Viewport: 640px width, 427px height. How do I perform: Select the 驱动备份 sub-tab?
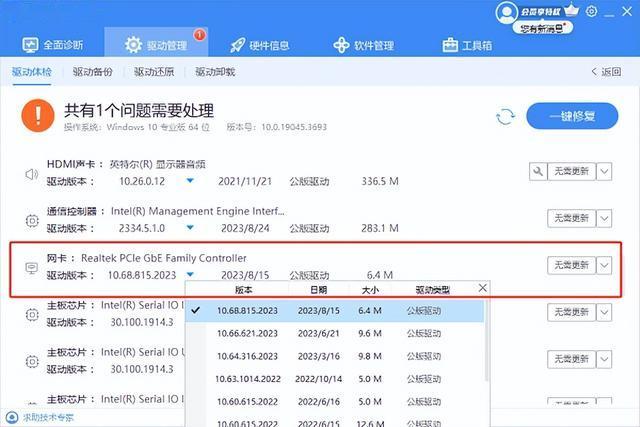(x=93, y=72)
